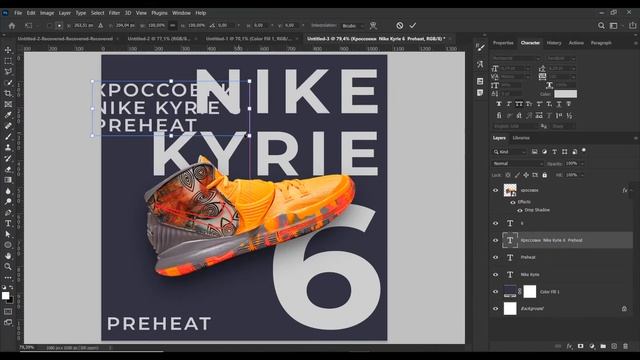
Task: Click the text Color swatch in Character panel
Action: (x=565, y=94)
